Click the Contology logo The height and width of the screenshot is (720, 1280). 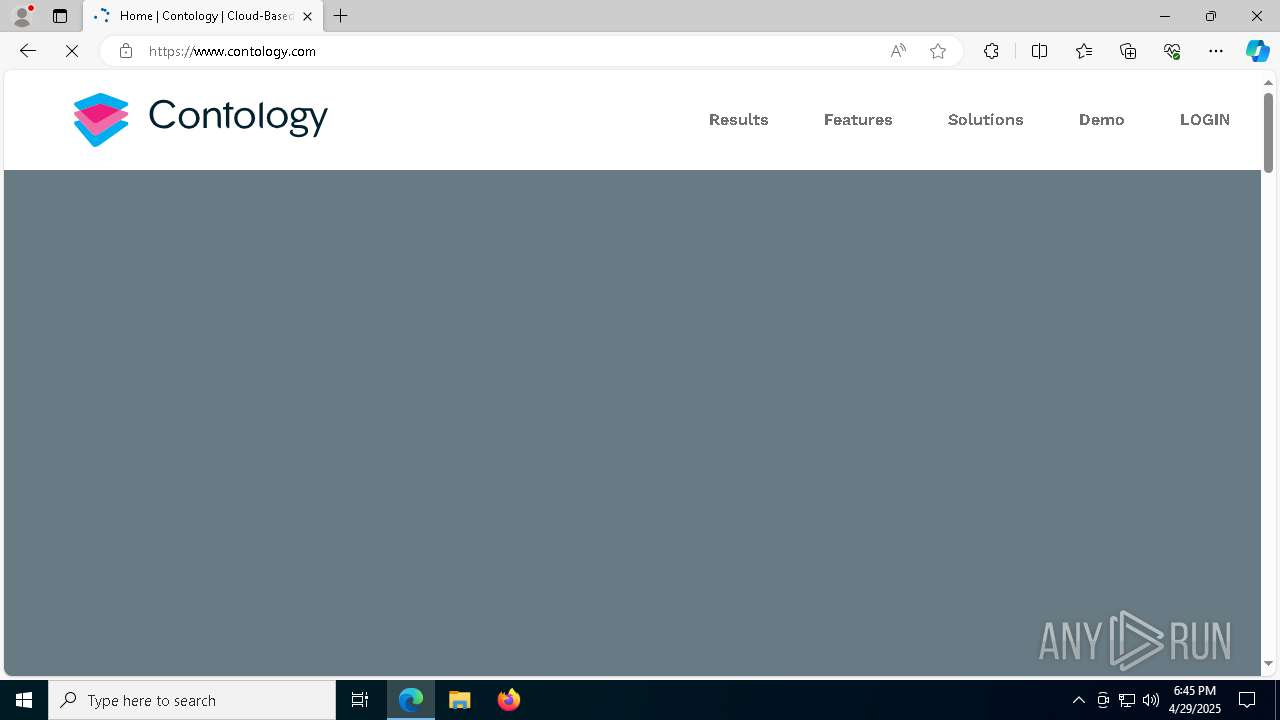pos(200,119)
